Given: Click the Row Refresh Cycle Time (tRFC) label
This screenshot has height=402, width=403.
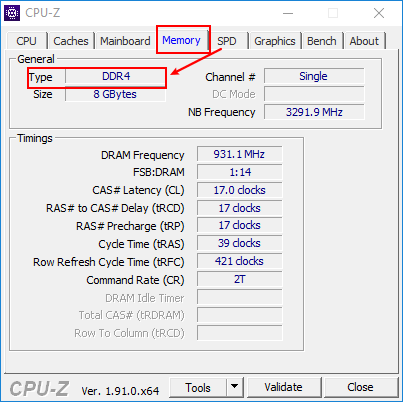Looking at the screenshot, I should pos(108,262).
